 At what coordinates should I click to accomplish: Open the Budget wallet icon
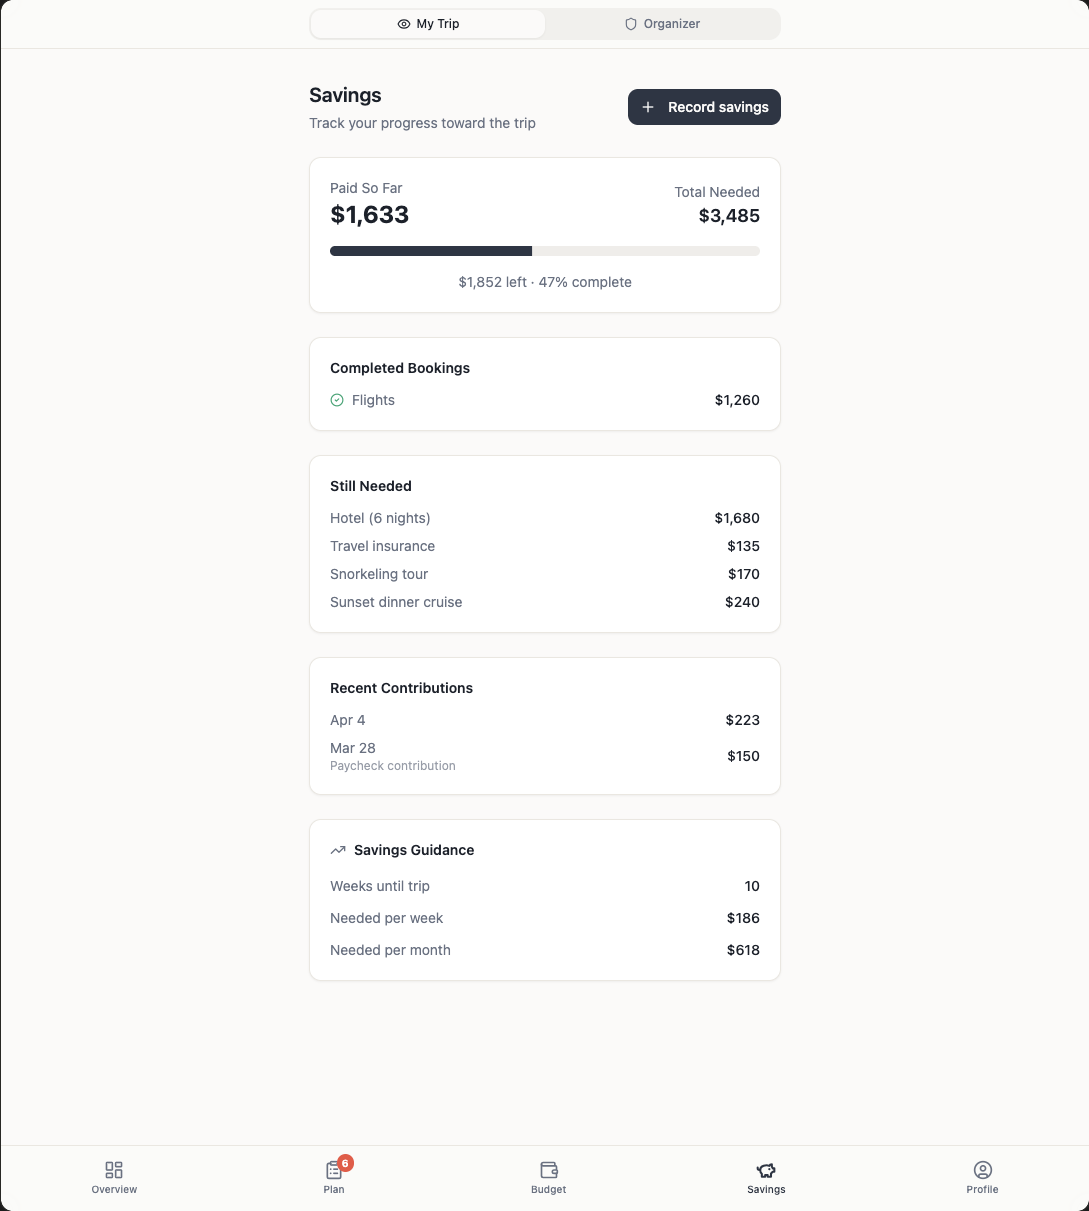548,1170
